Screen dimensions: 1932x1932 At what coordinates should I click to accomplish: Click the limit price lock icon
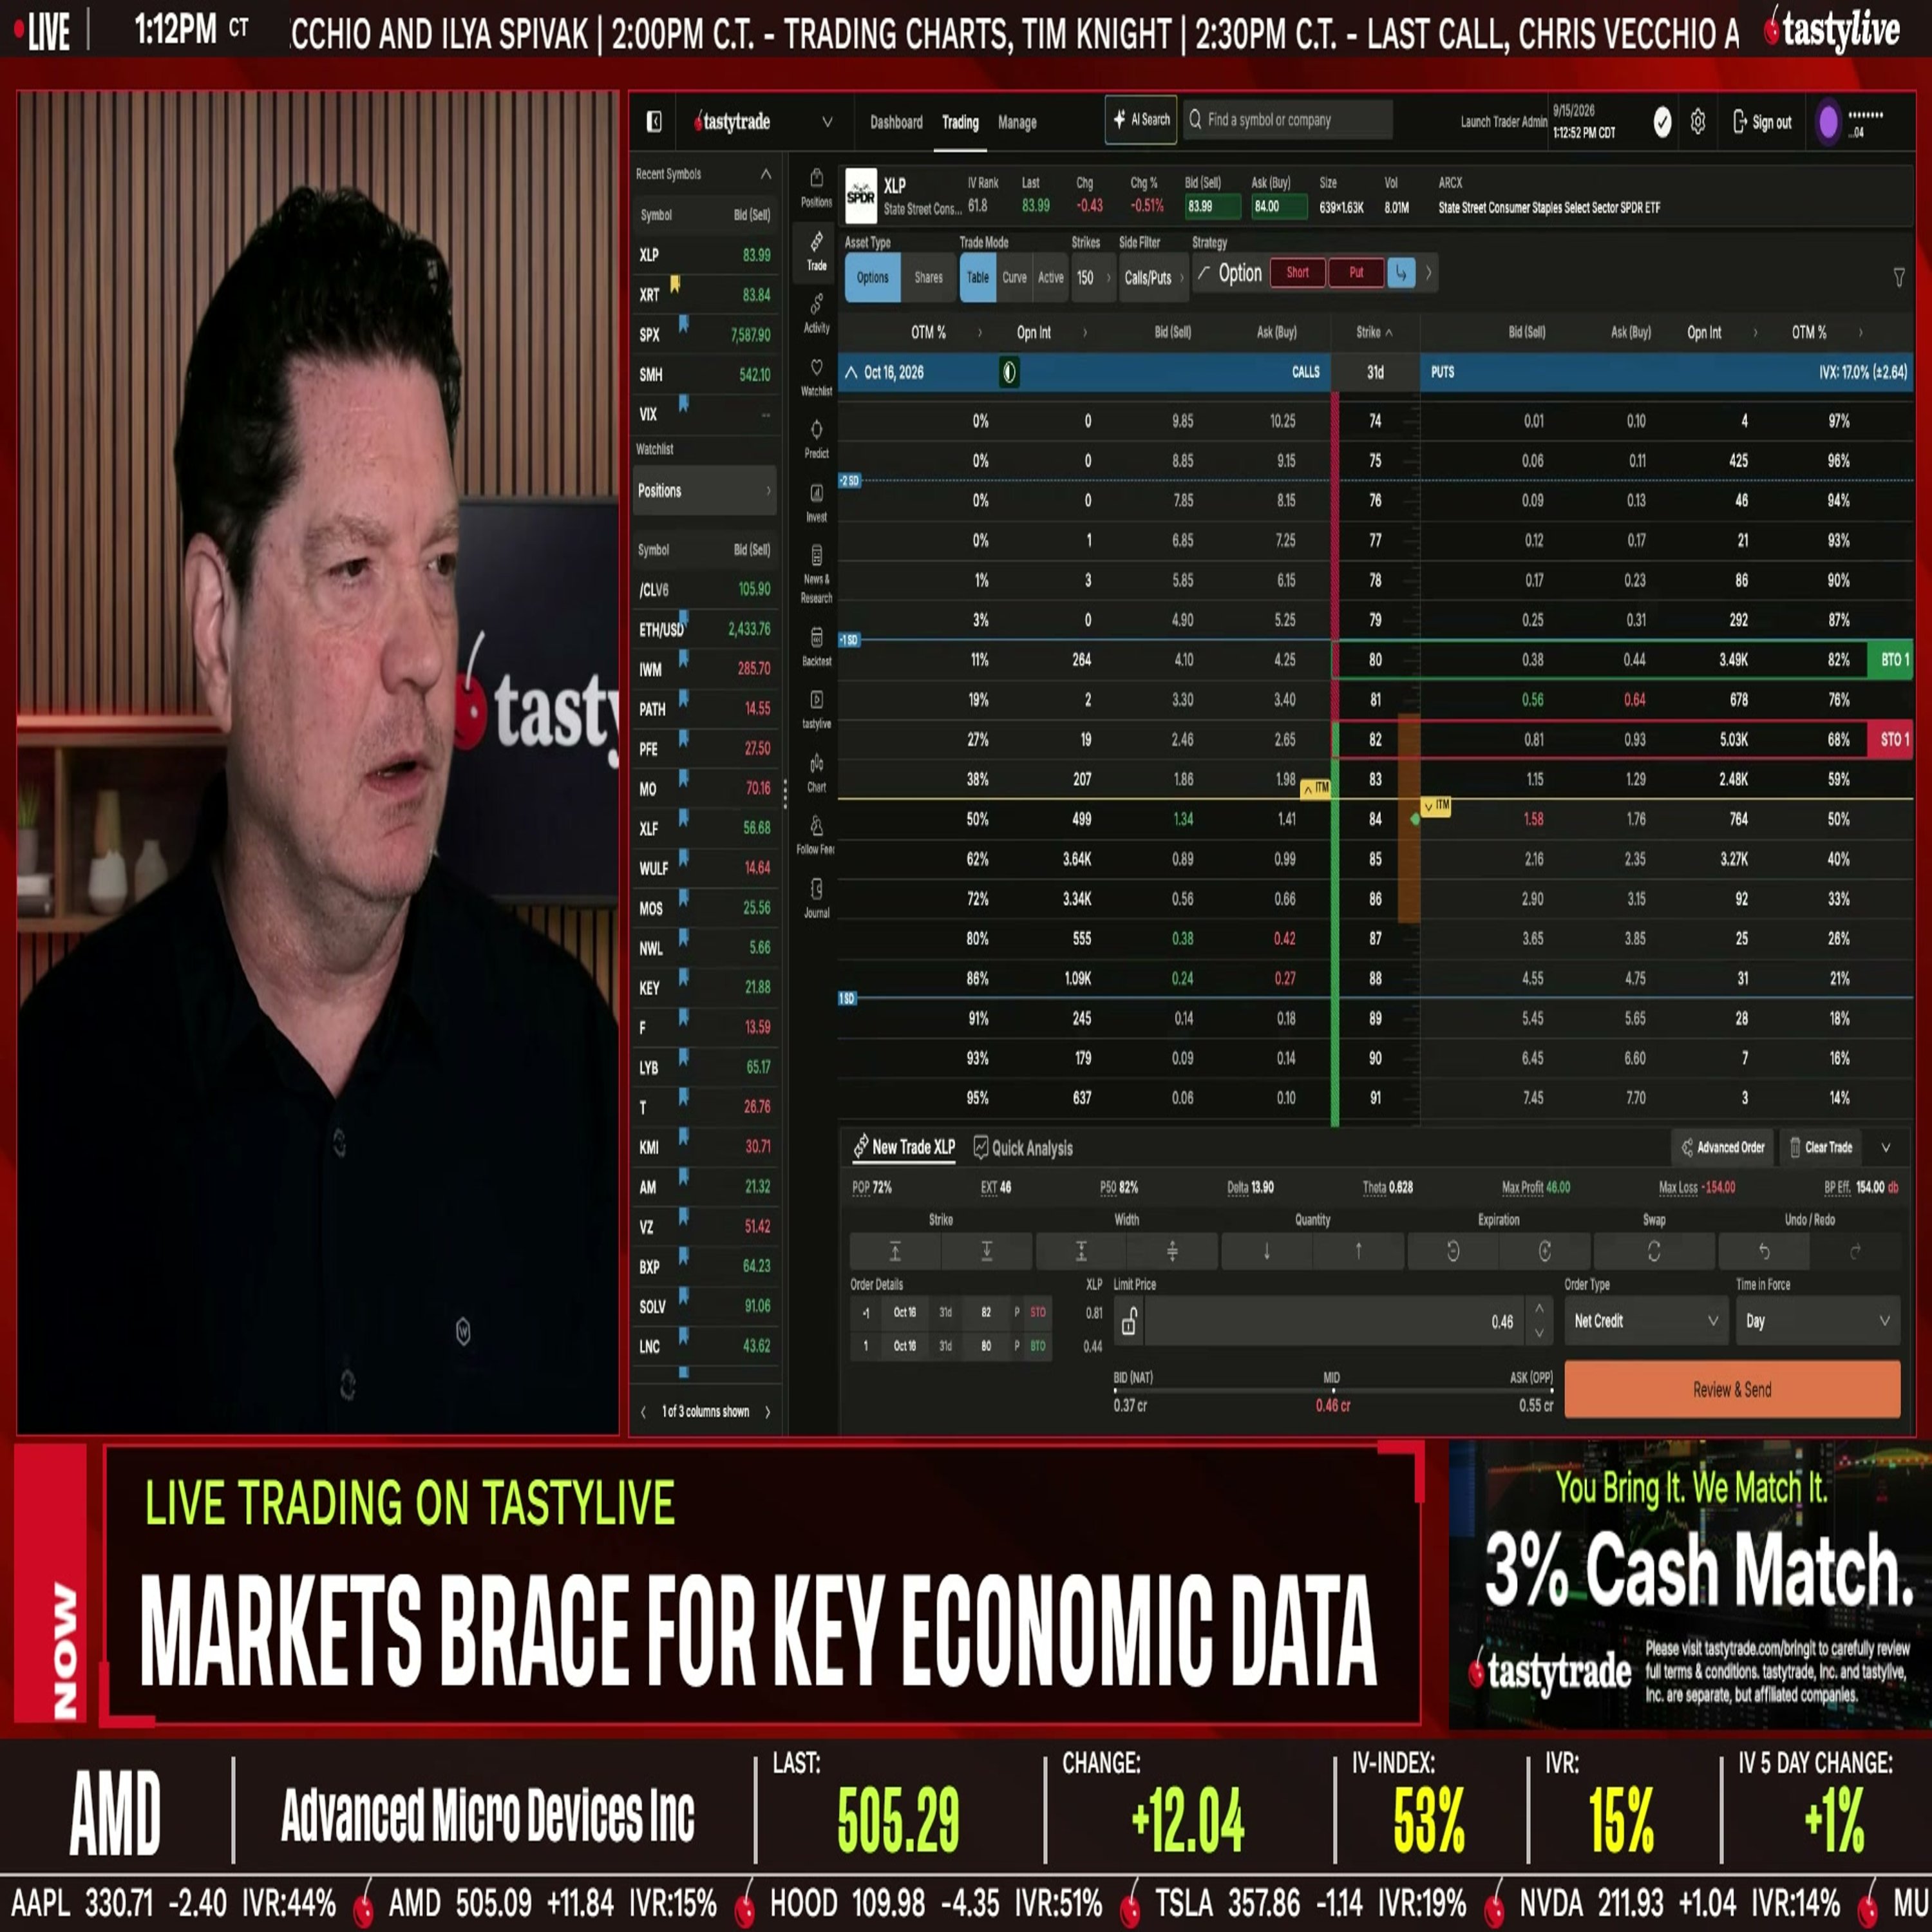click(1128, 1321)
